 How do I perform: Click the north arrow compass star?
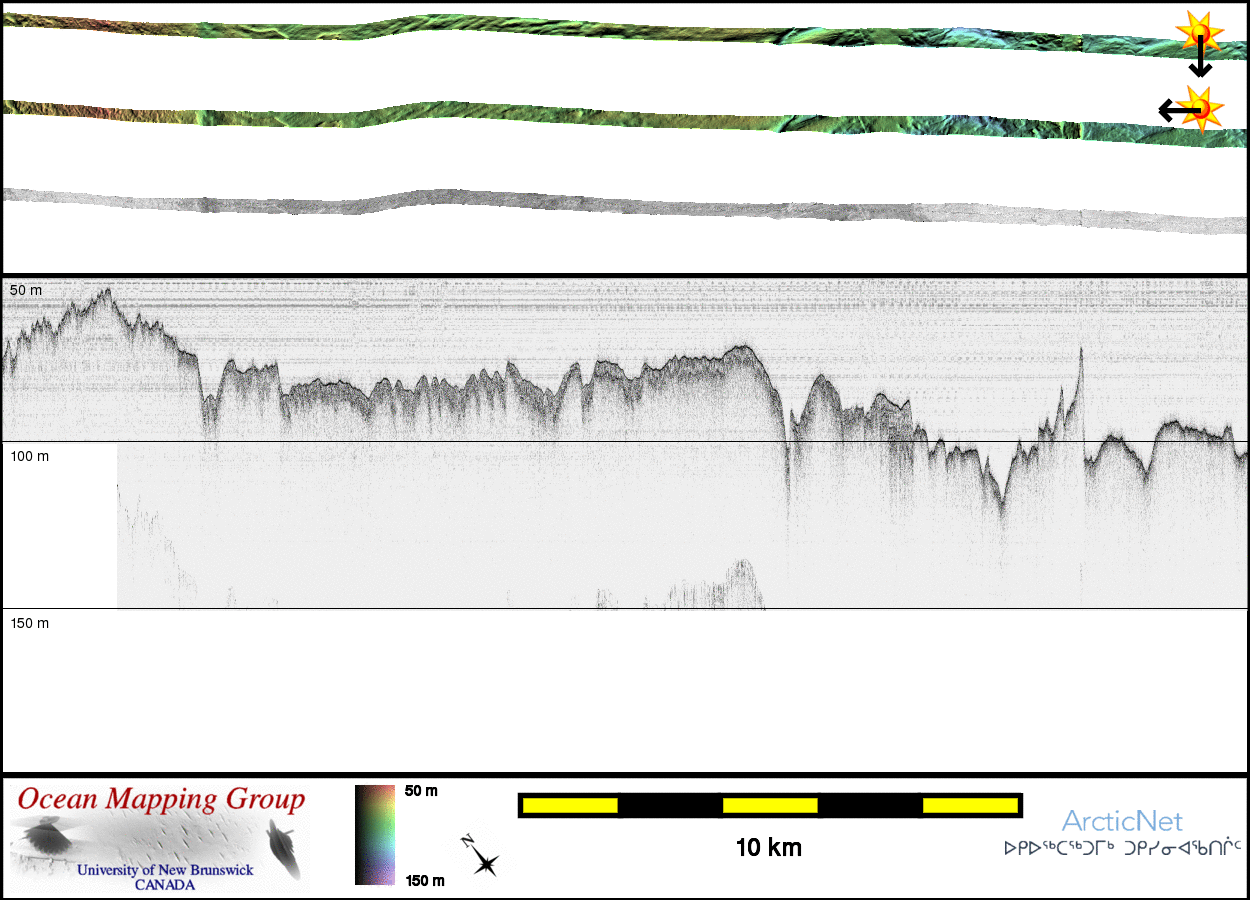tap(483, 858)
